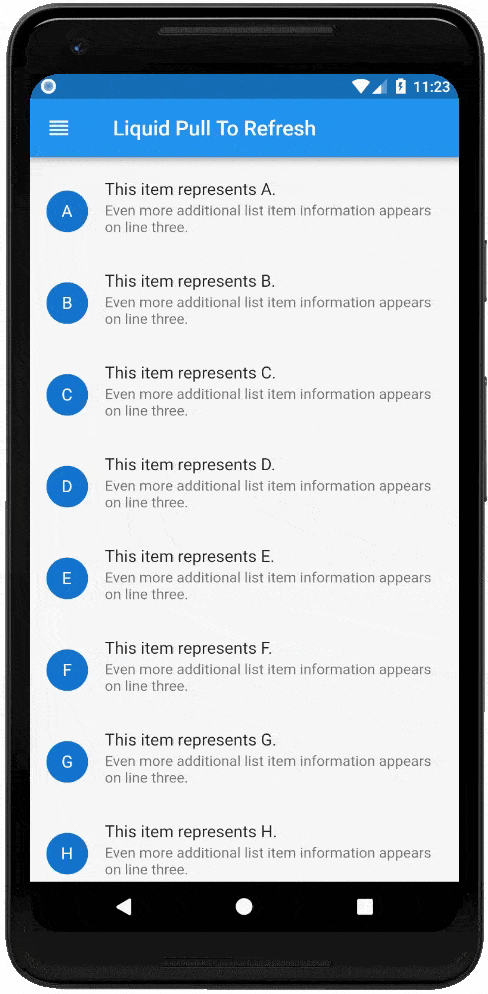Tap the circular B avatar
The height and width of the screenshot is (994, 488).
pos(67,303)
